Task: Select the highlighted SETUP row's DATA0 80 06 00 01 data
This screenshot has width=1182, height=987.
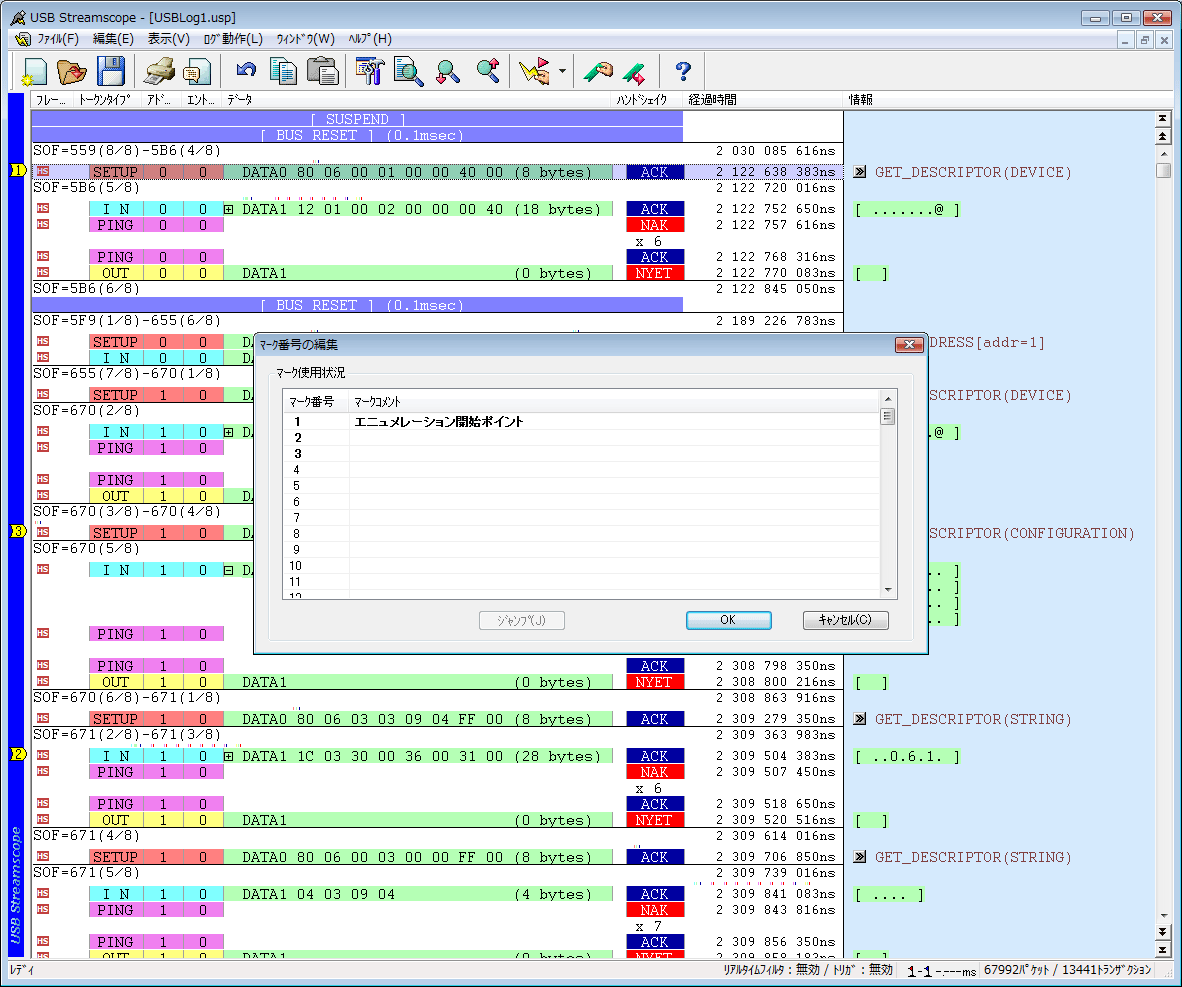Action: (x=417, y=172)
